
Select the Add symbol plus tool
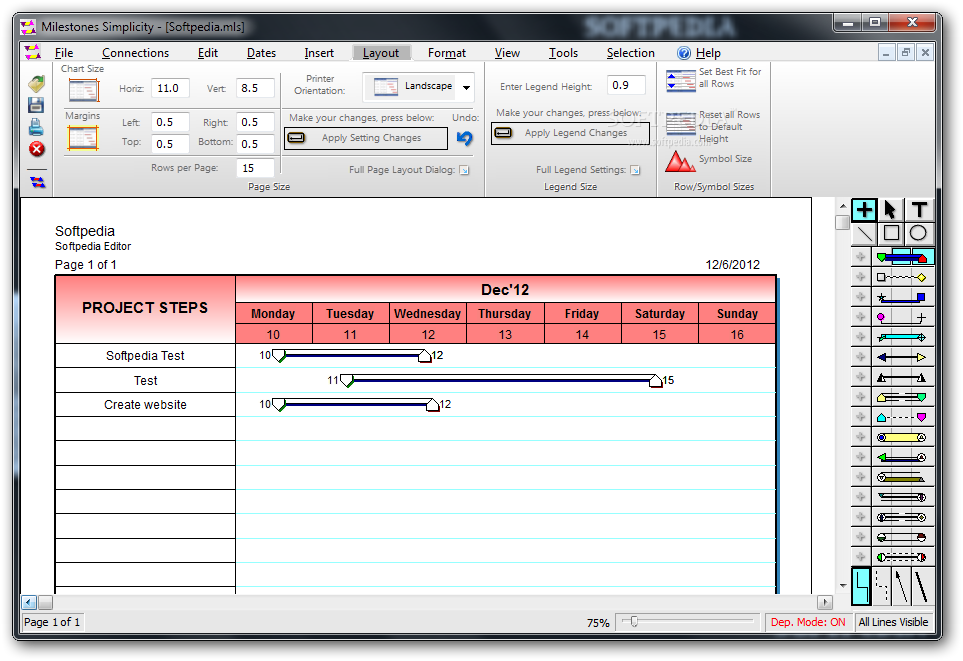point(864,210)
